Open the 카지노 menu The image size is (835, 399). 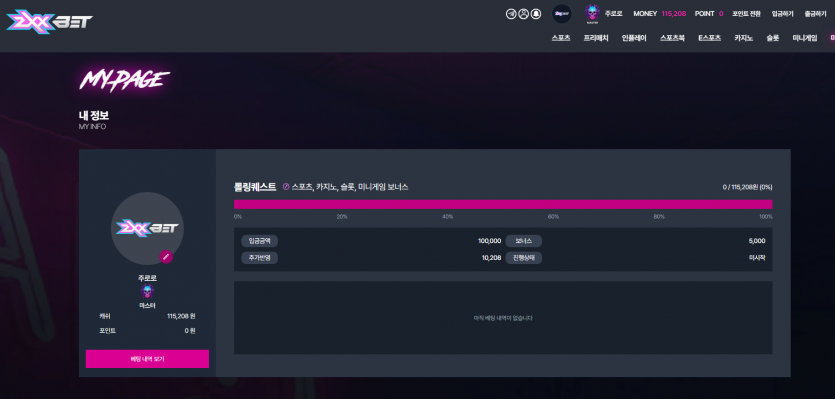click(743, 38)
